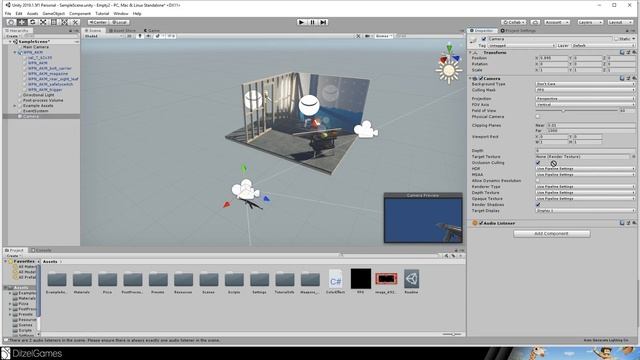Open Transform component gear settings
This screenshot has height=360, width=640.
[x=633, y=52]
